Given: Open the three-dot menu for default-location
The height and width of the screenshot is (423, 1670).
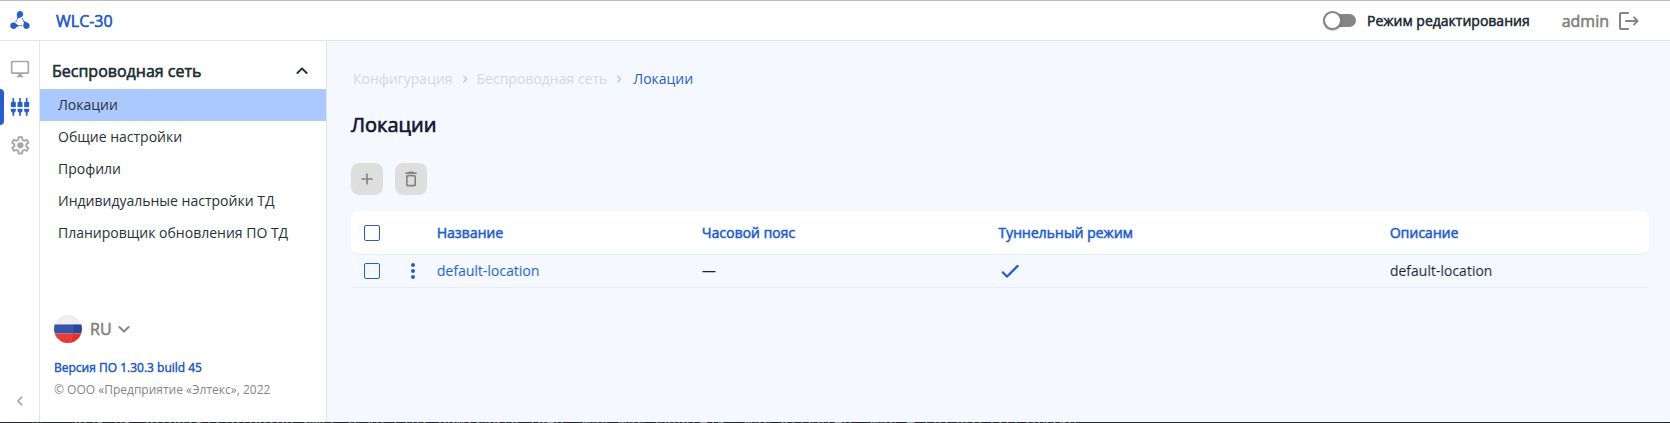Looking at the screenshot, I should pos(413,271).
